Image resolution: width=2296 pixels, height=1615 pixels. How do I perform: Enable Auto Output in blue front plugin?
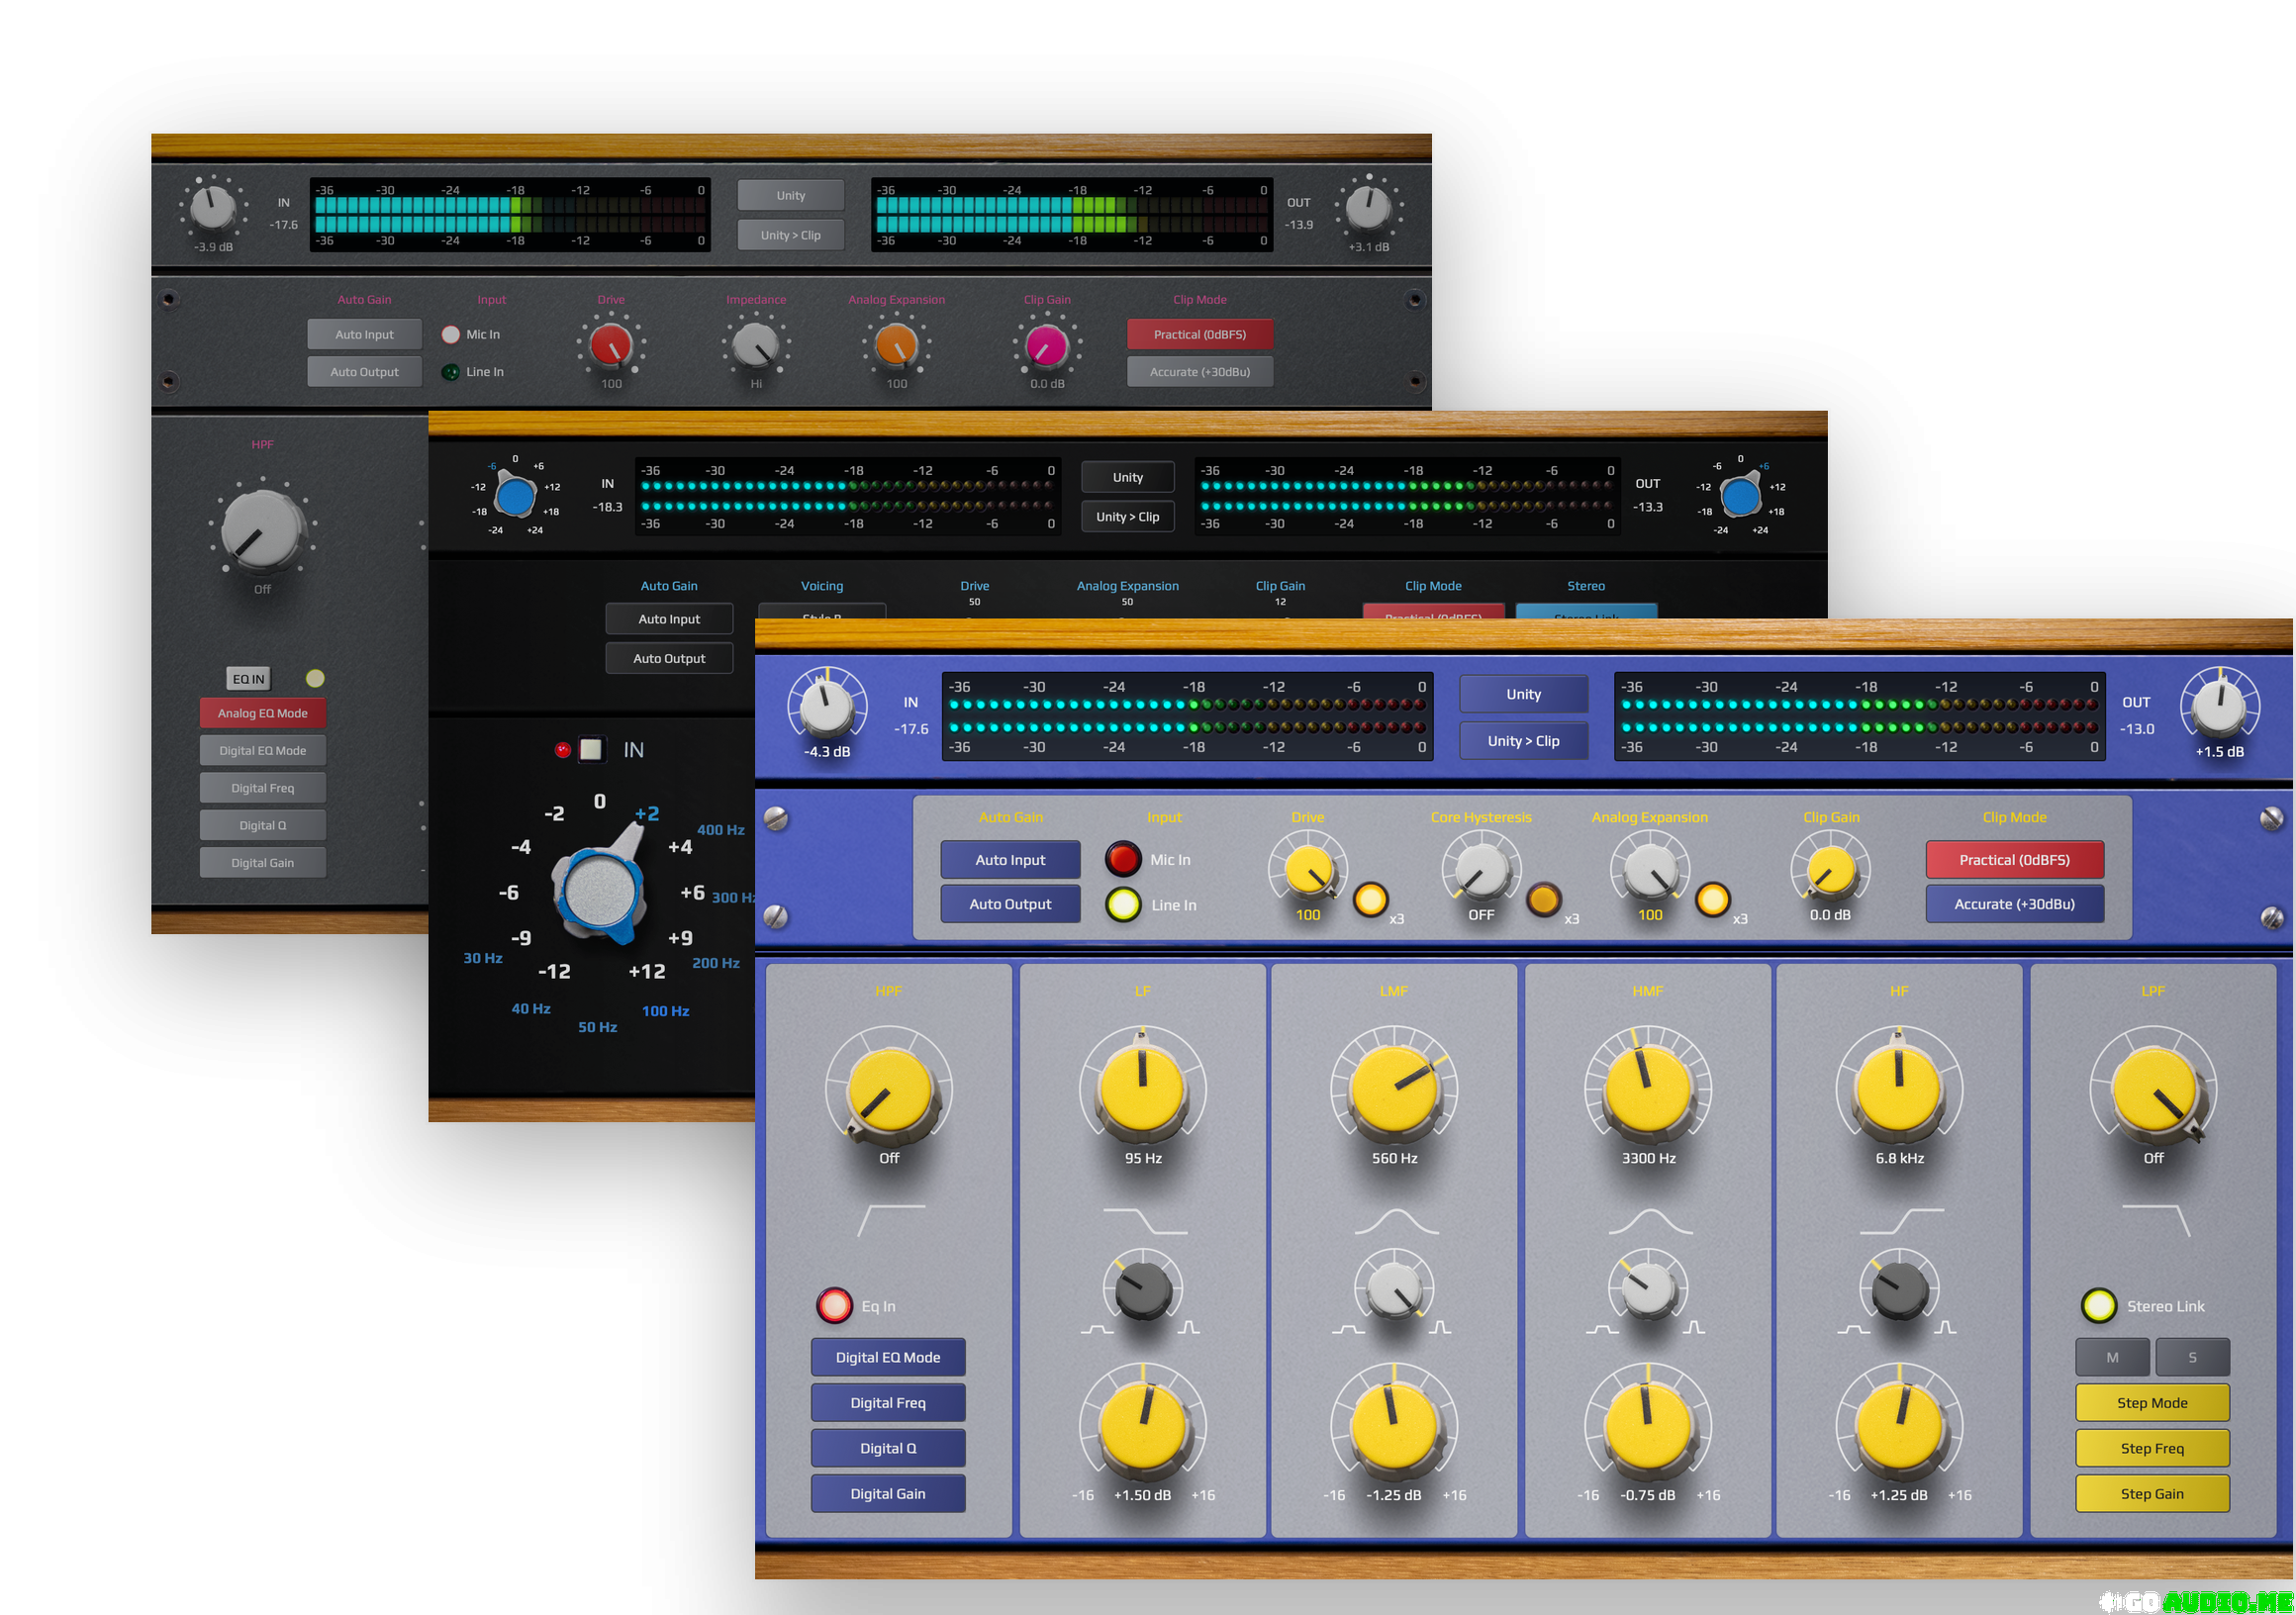point(1010,904)
